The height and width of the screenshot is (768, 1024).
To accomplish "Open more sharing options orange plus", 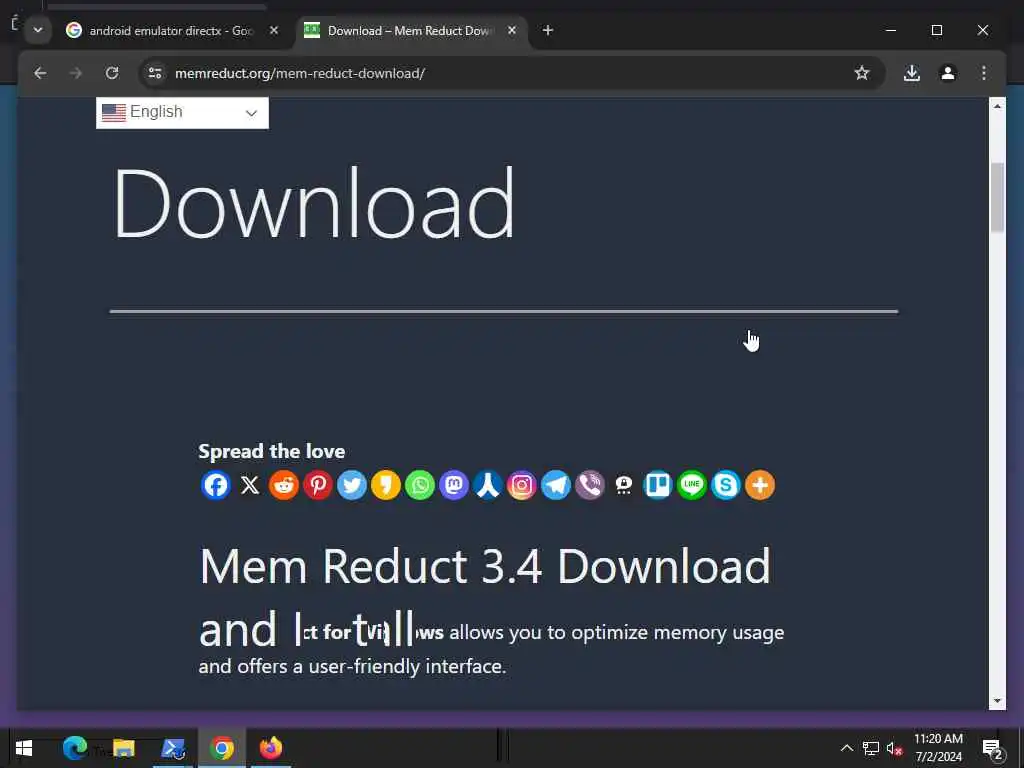I will [x=760, y=485].
